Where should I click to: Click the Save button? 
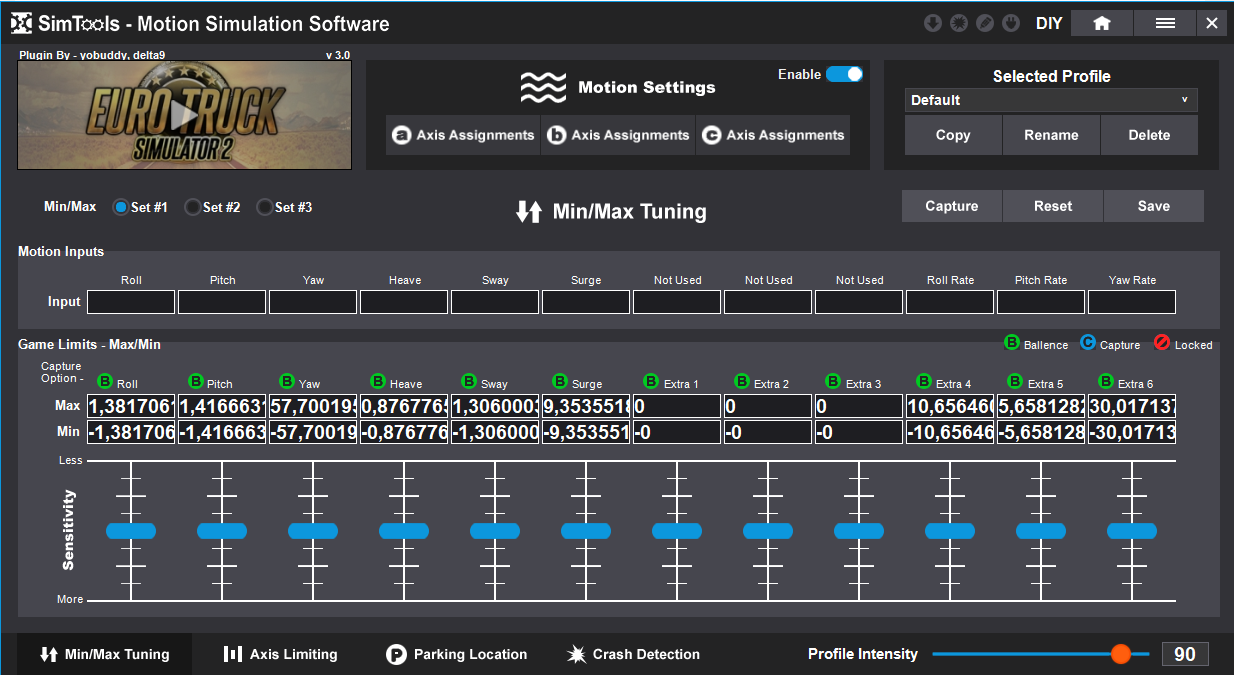1153,206
